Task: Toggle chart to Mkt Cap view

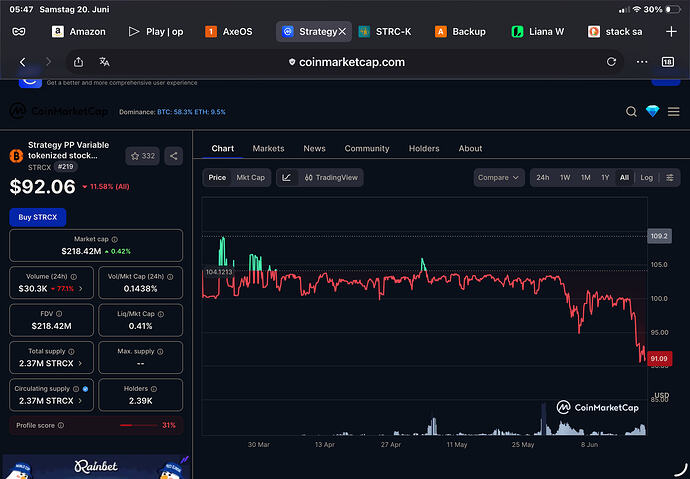Action: pos(250,178)
